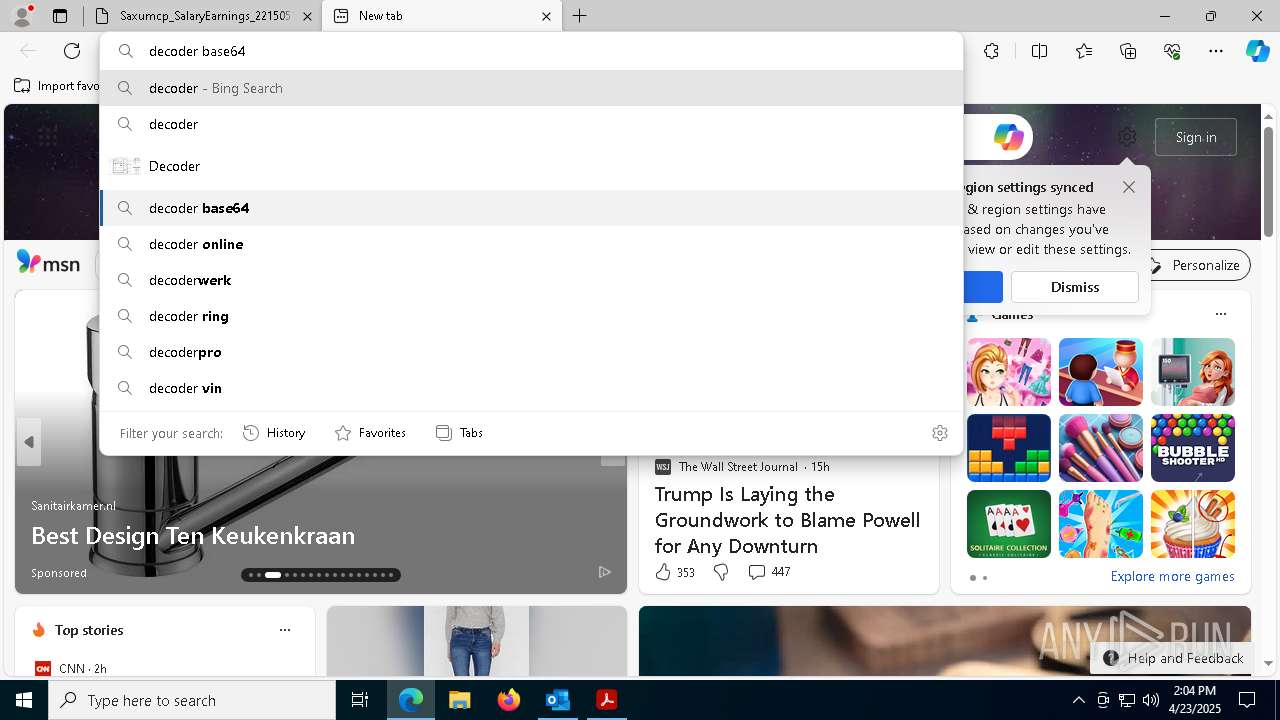Viewport: 1280px width, 720px height.
Task: Open Extensions puzzle icon
Action: [x=991, y=51]
